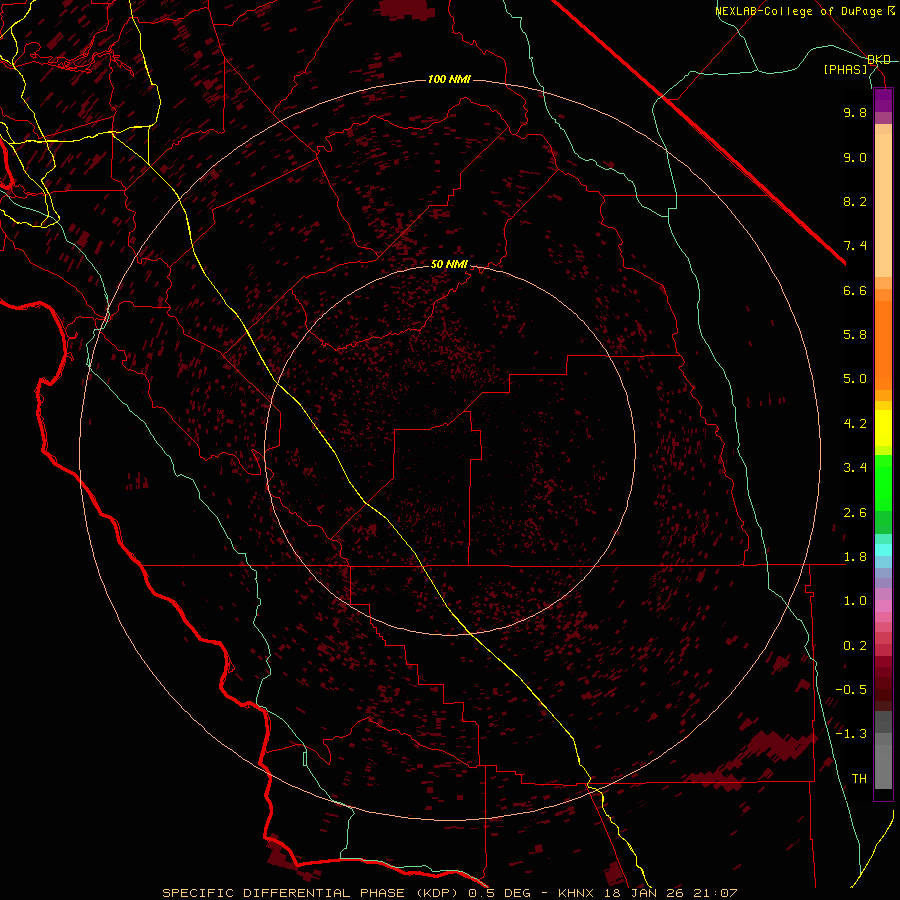Click the pink band of the color bar

click(883, 606)
